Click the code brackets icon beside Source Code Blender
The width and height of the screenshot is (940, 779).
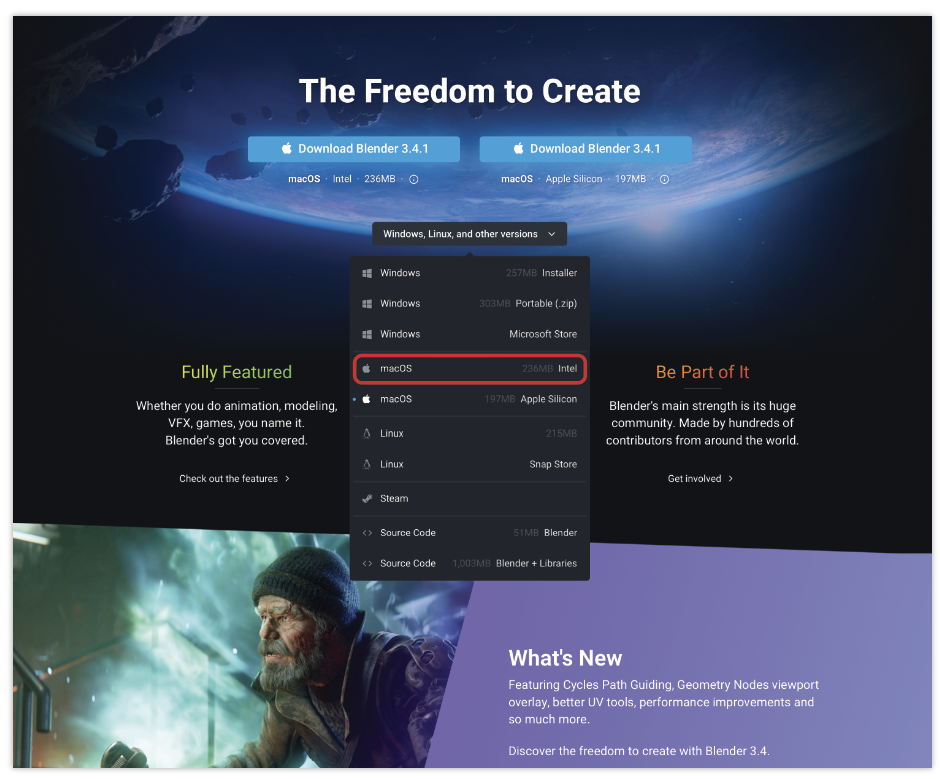pos(367,533)
